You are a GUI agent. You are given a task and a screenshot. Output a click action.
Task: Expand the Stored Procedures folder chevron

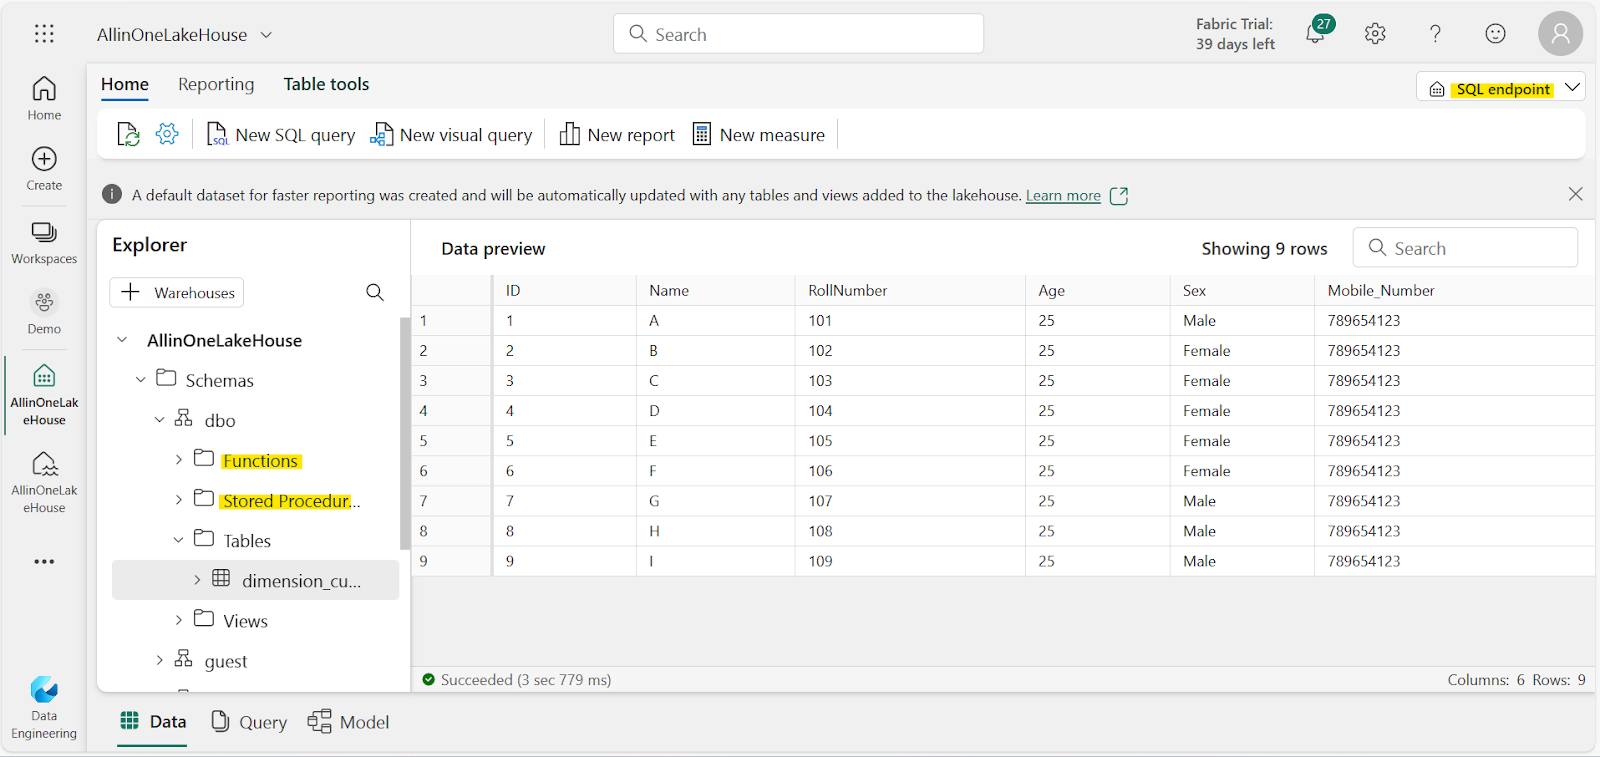(179, 500)
